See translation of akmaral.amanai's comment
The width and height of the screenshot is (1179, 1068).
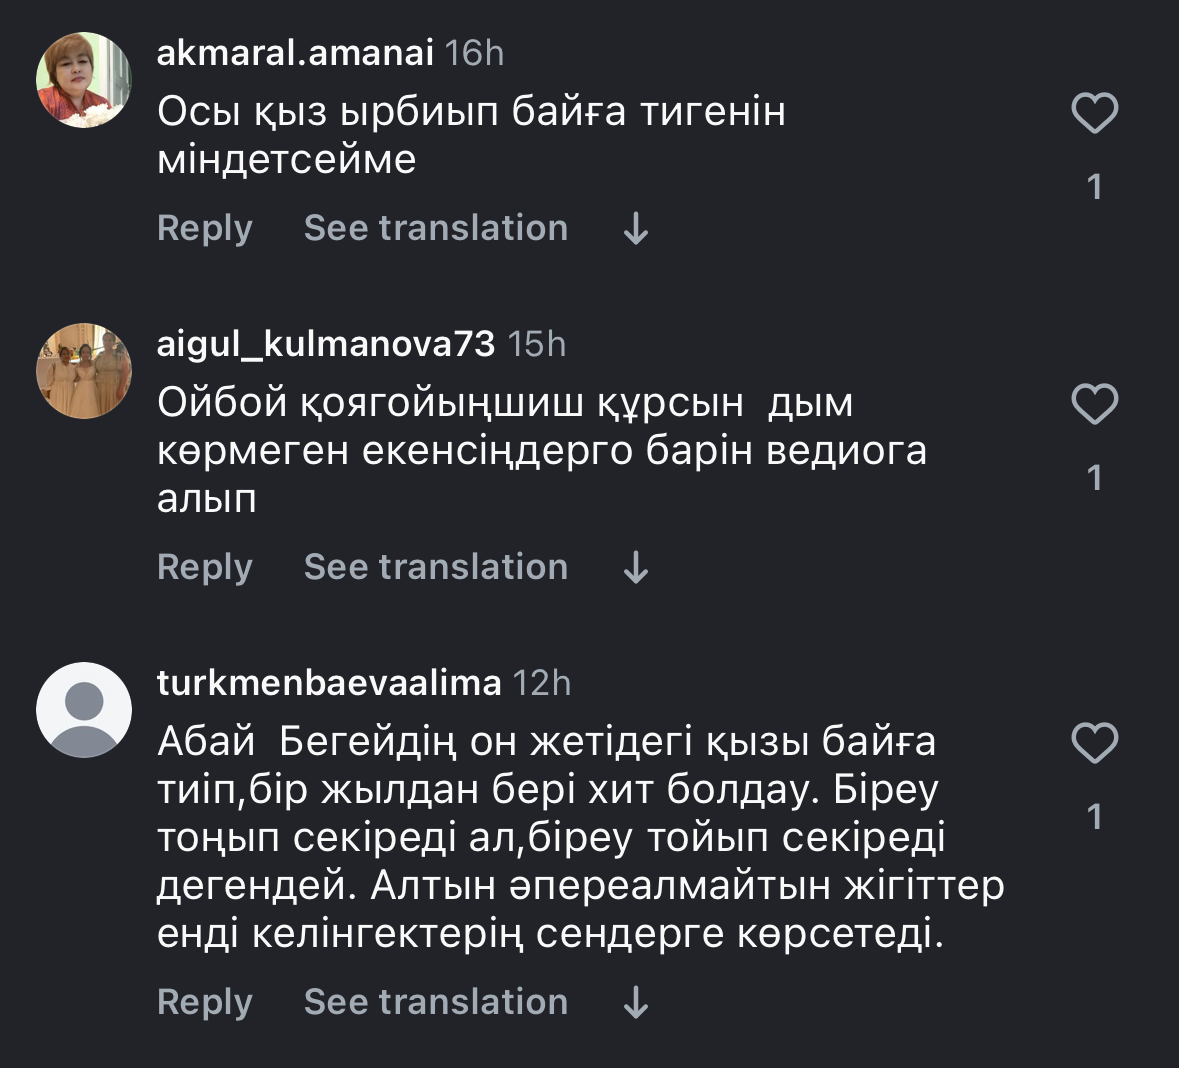coord(436,228)
